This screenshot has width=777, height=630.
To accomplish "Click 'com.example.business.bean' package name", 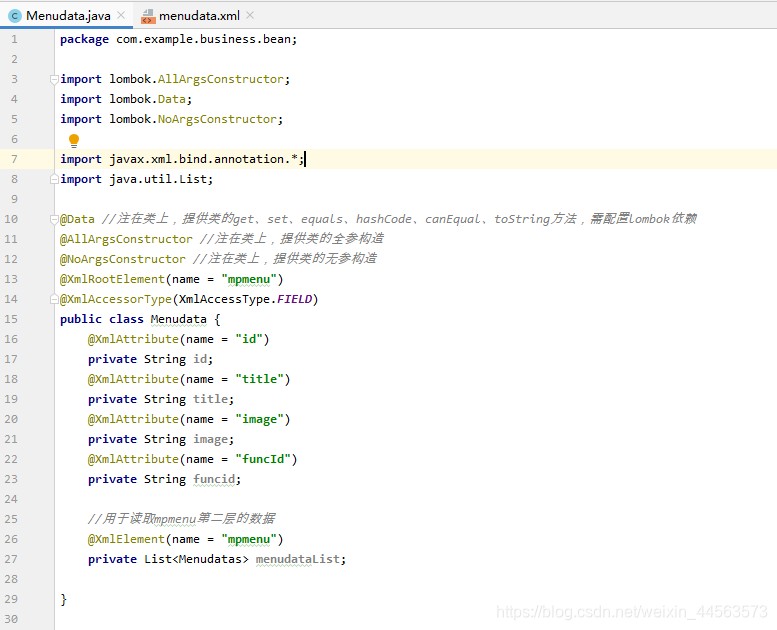I will tap(203, 40).
